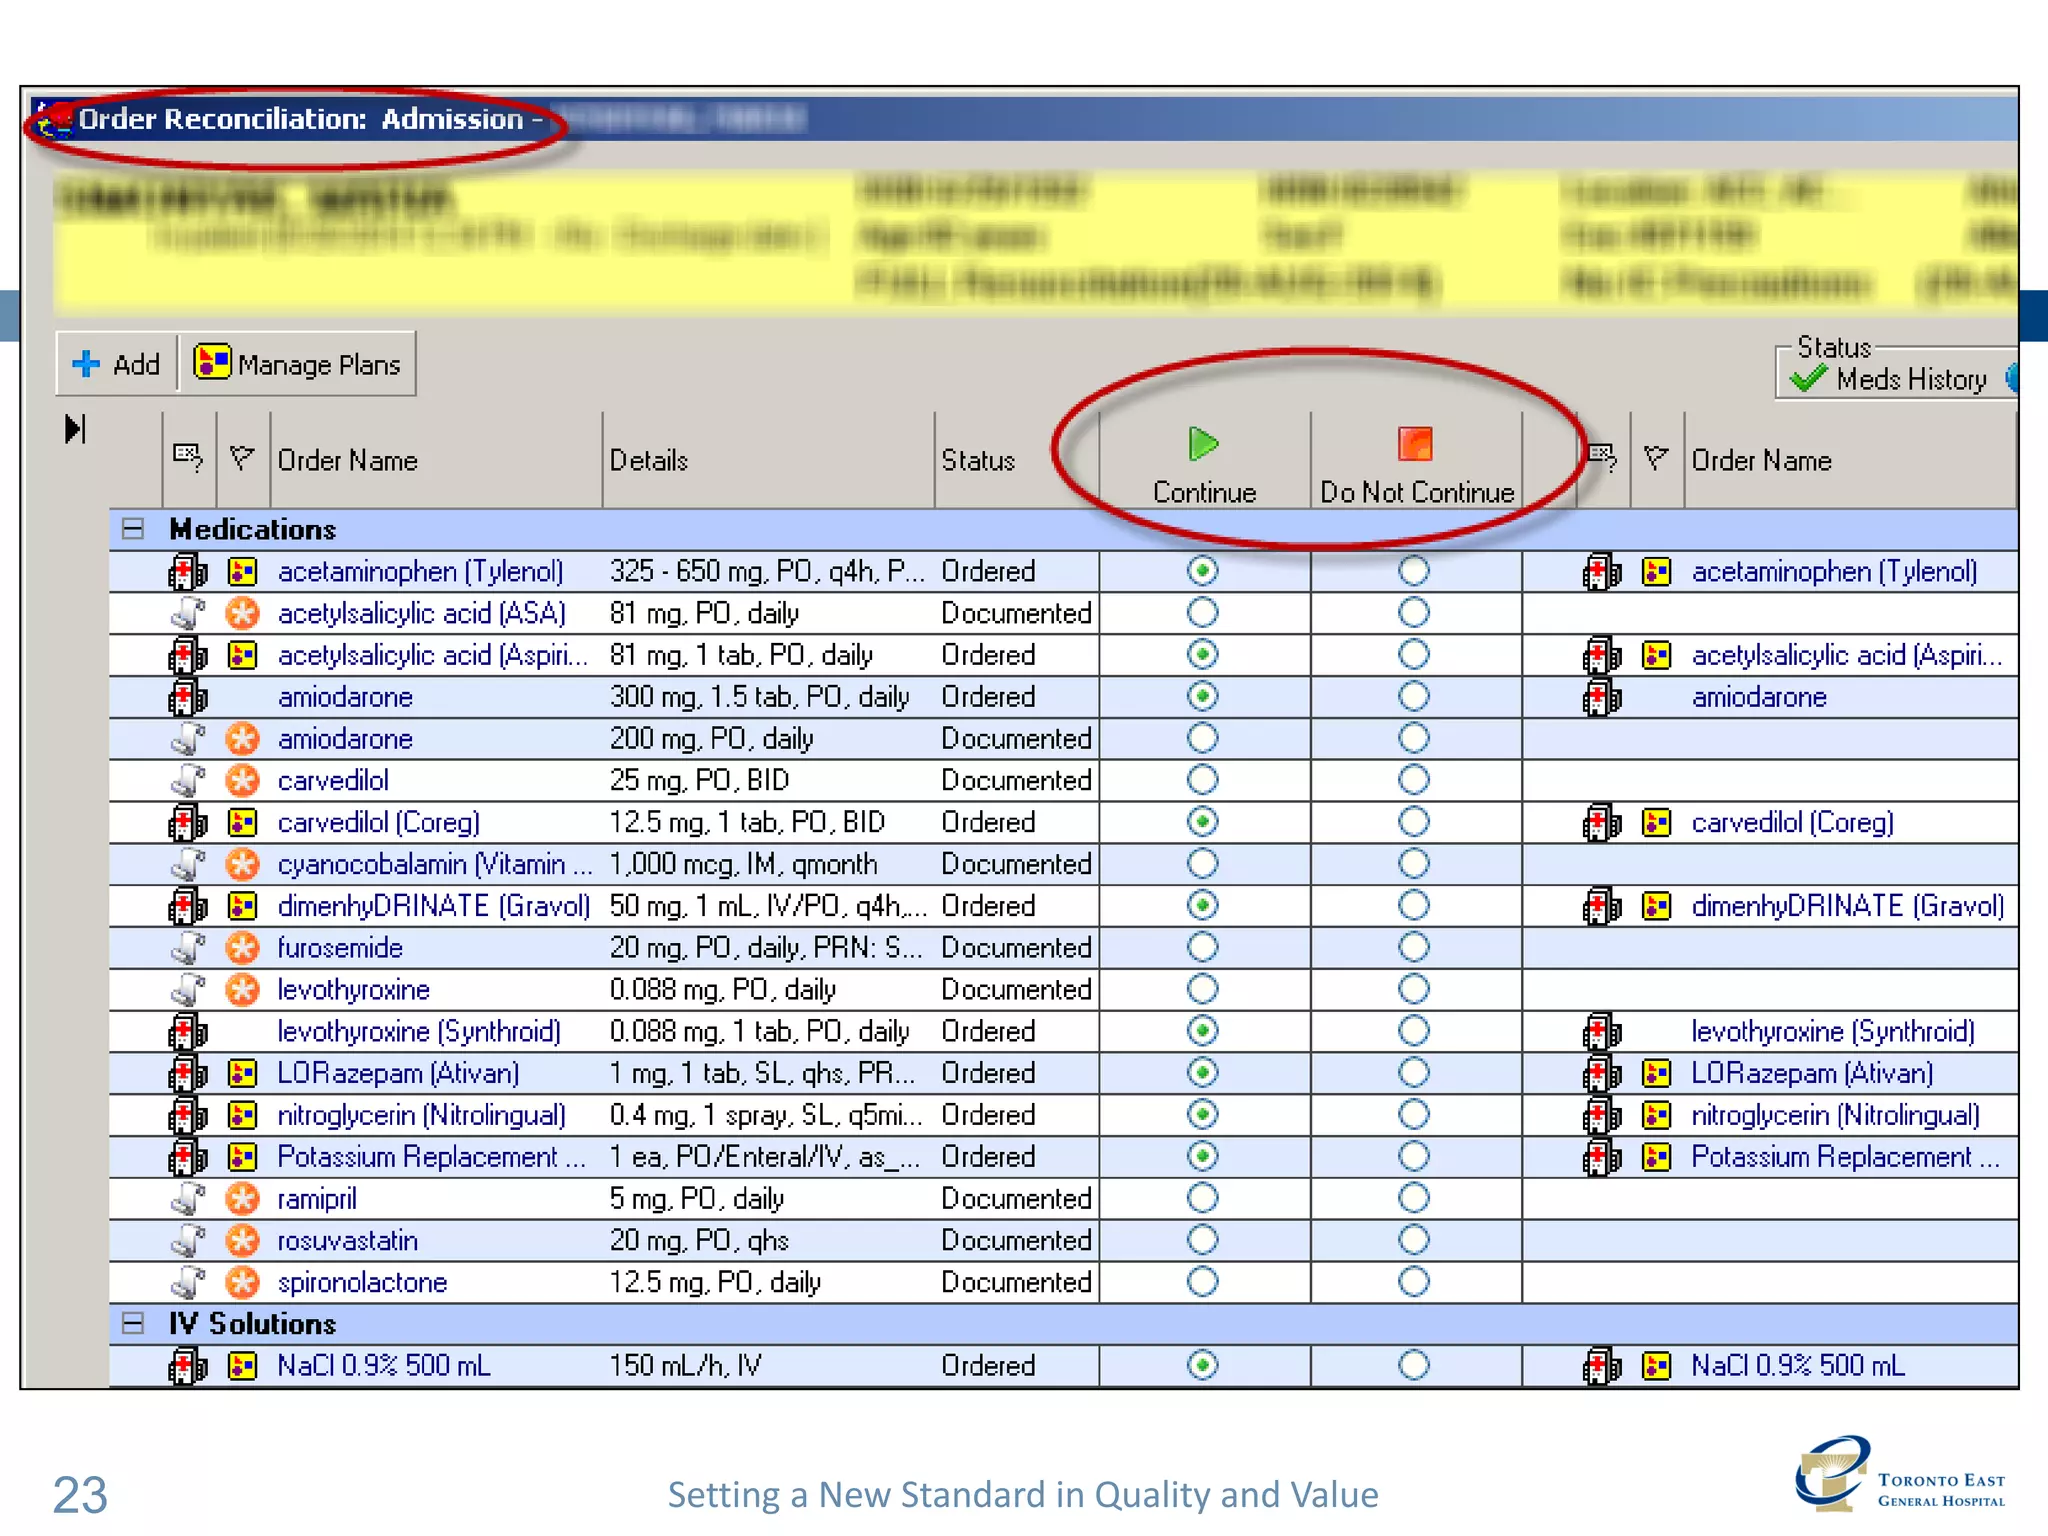Click the plan icon beside left nitroglycerin order

click(242, 1114)
